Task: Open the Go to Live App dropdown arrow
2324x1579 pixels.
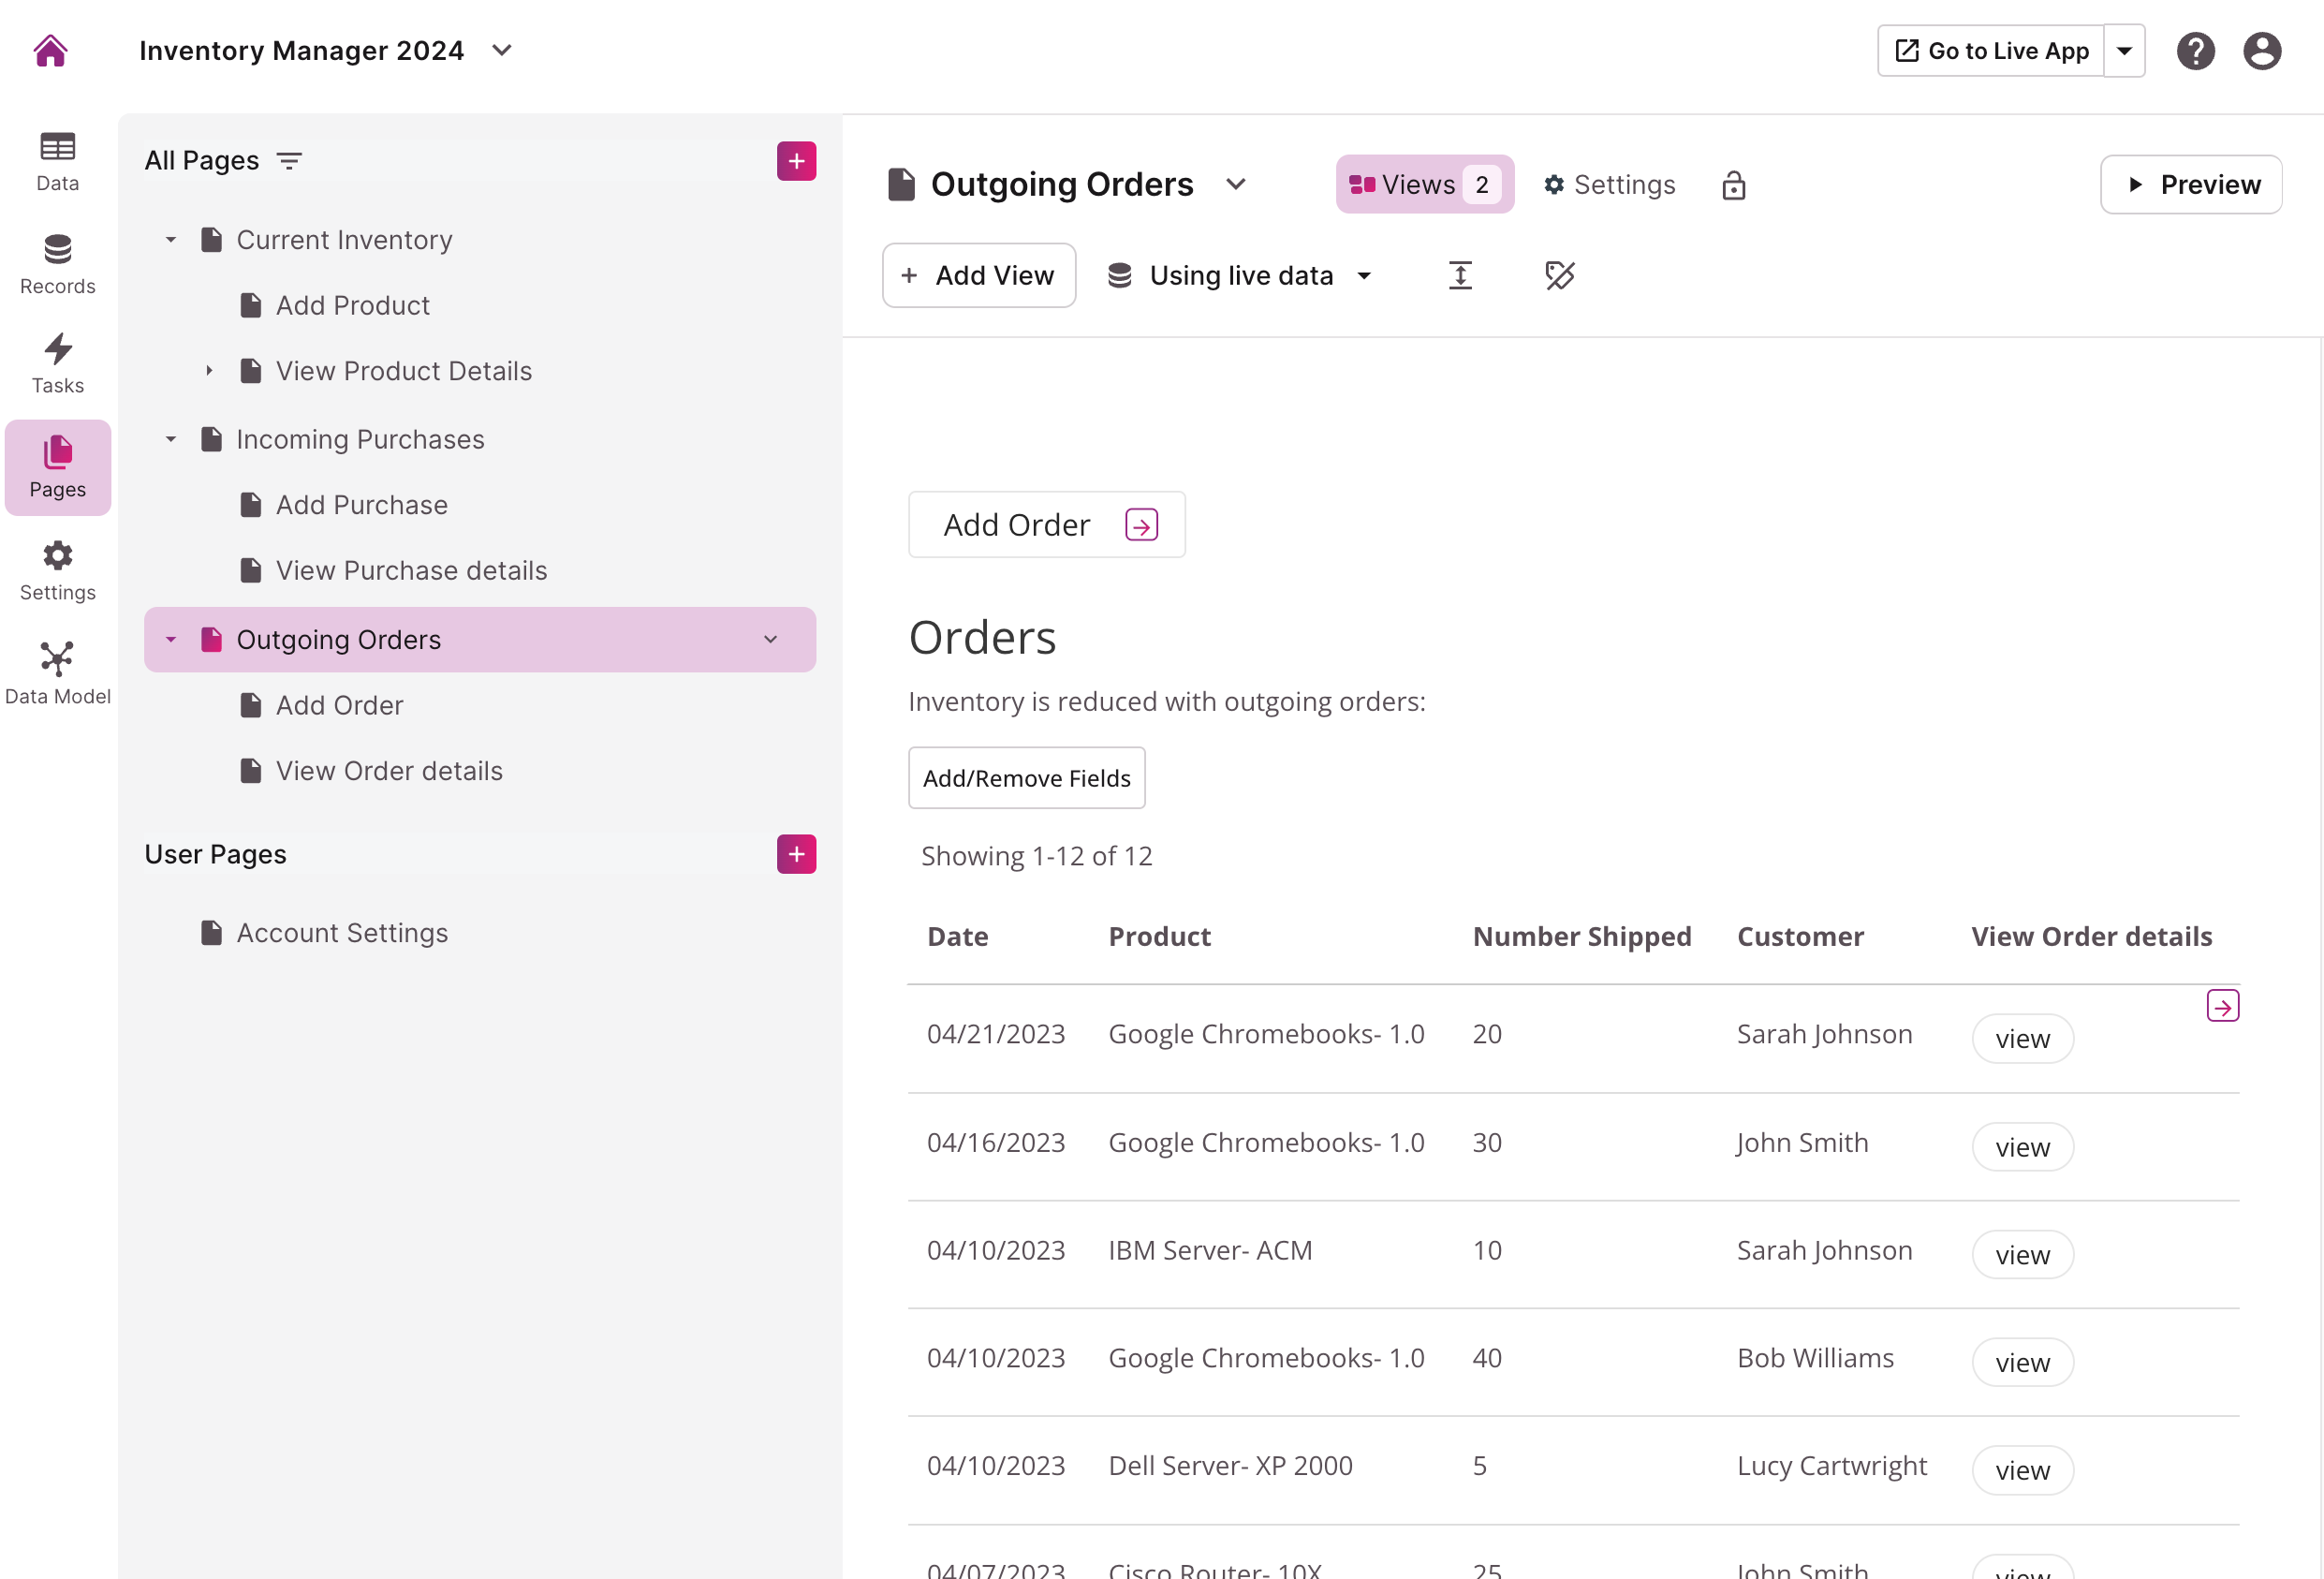Action: point(2124,51)
